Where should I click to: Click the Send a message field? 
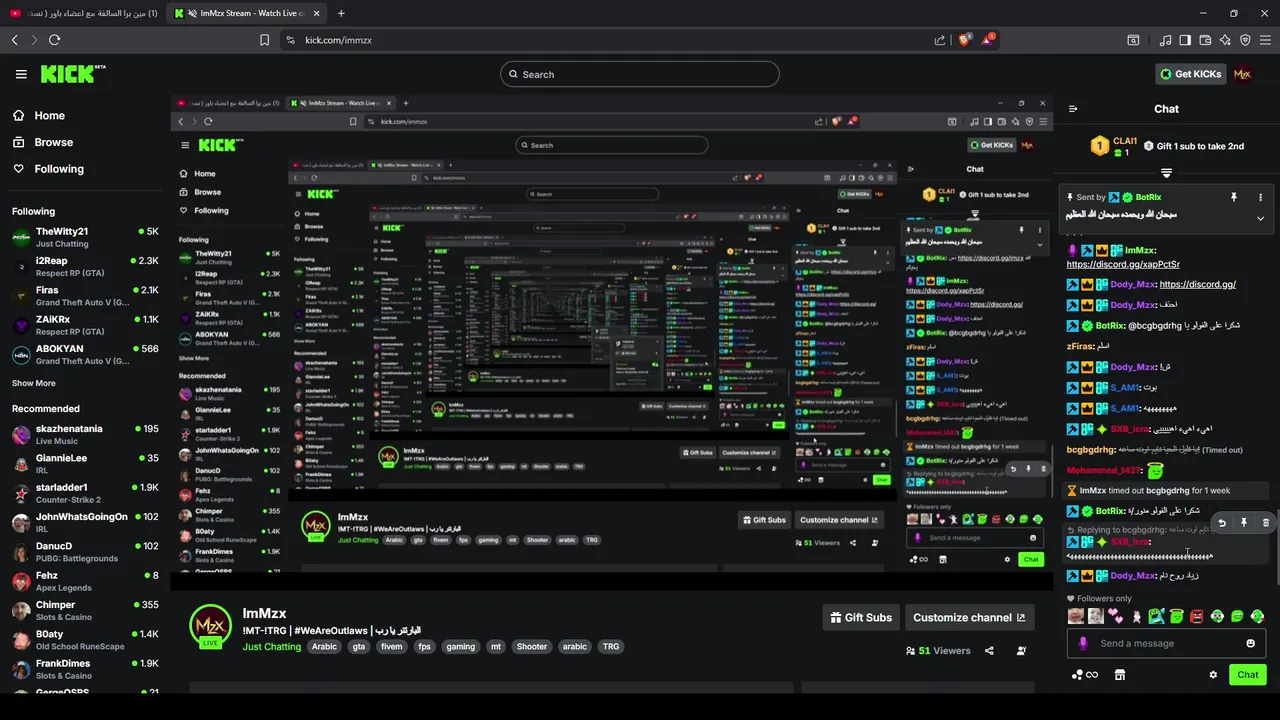click(1167, 643)
